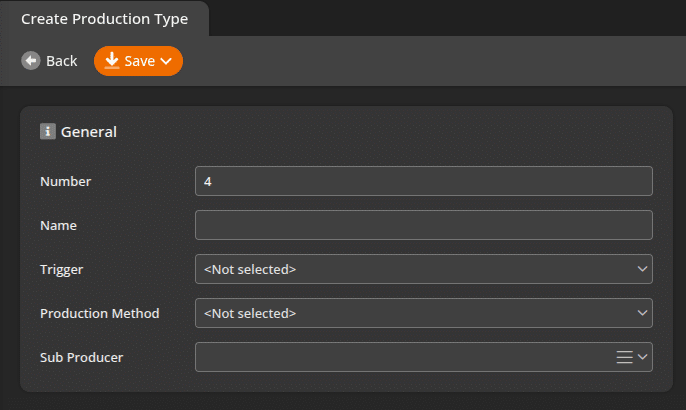Select the Create Production Type tab

(104, 19)
